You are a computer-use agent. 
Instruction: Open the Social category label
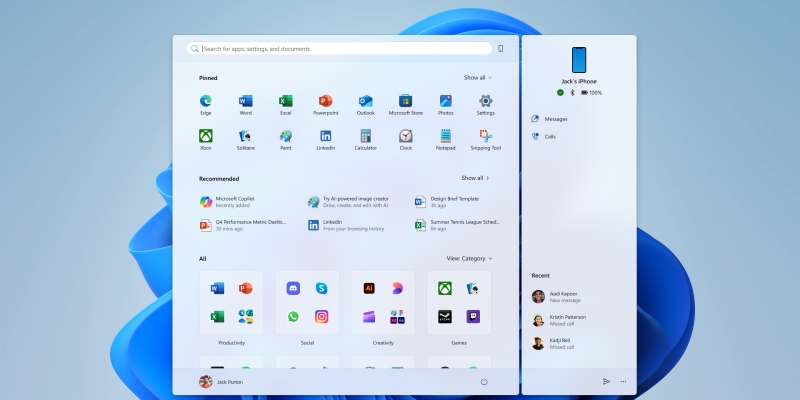(x=307, y=343)
